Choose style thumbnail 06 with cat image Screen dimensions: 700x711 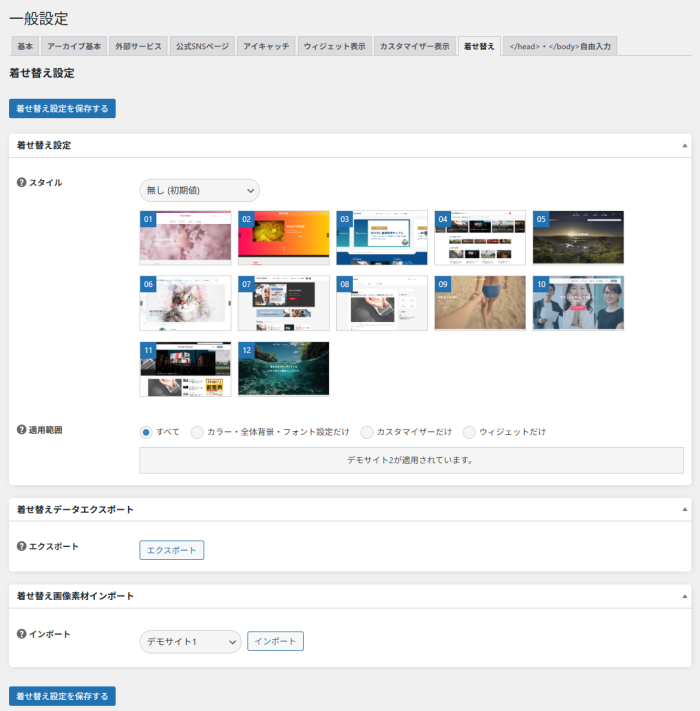pos(185,303)
